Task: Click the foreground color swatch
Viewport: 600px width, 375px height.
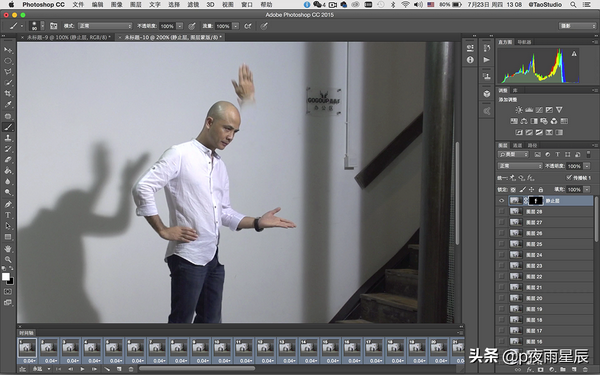Action: coord(5,277)
